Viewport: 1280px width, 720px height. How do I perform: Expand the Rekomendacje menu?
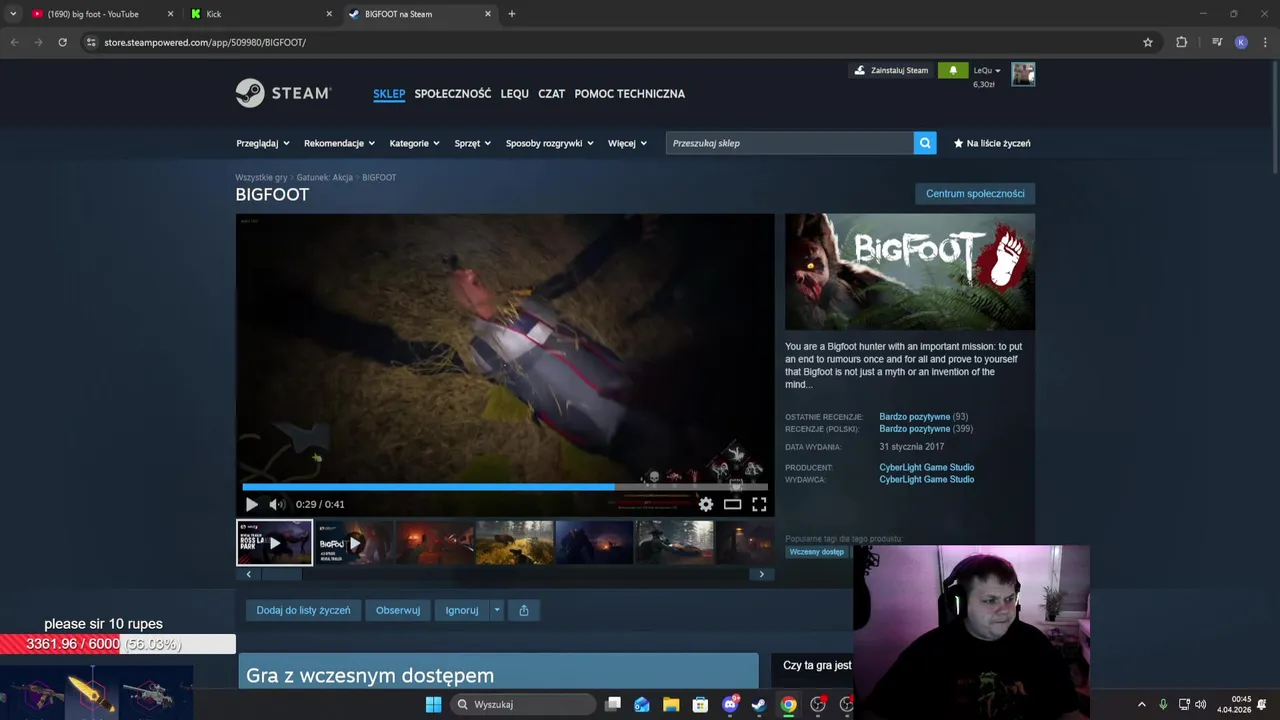(340, 143)
